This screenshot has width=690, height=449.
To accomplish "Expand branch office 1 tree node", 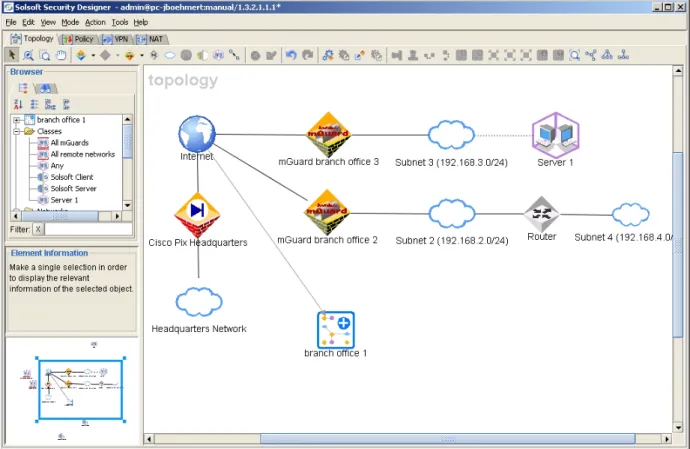I will [16, 120].
